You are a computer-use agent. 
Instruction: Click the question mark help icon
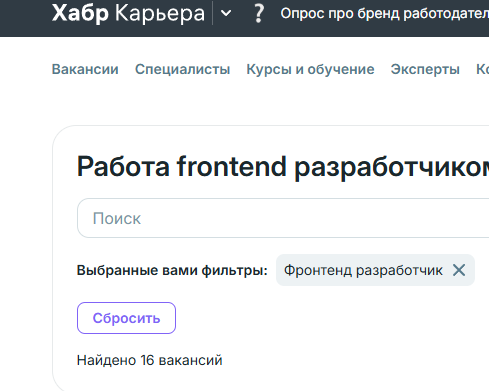coord(258,13)
